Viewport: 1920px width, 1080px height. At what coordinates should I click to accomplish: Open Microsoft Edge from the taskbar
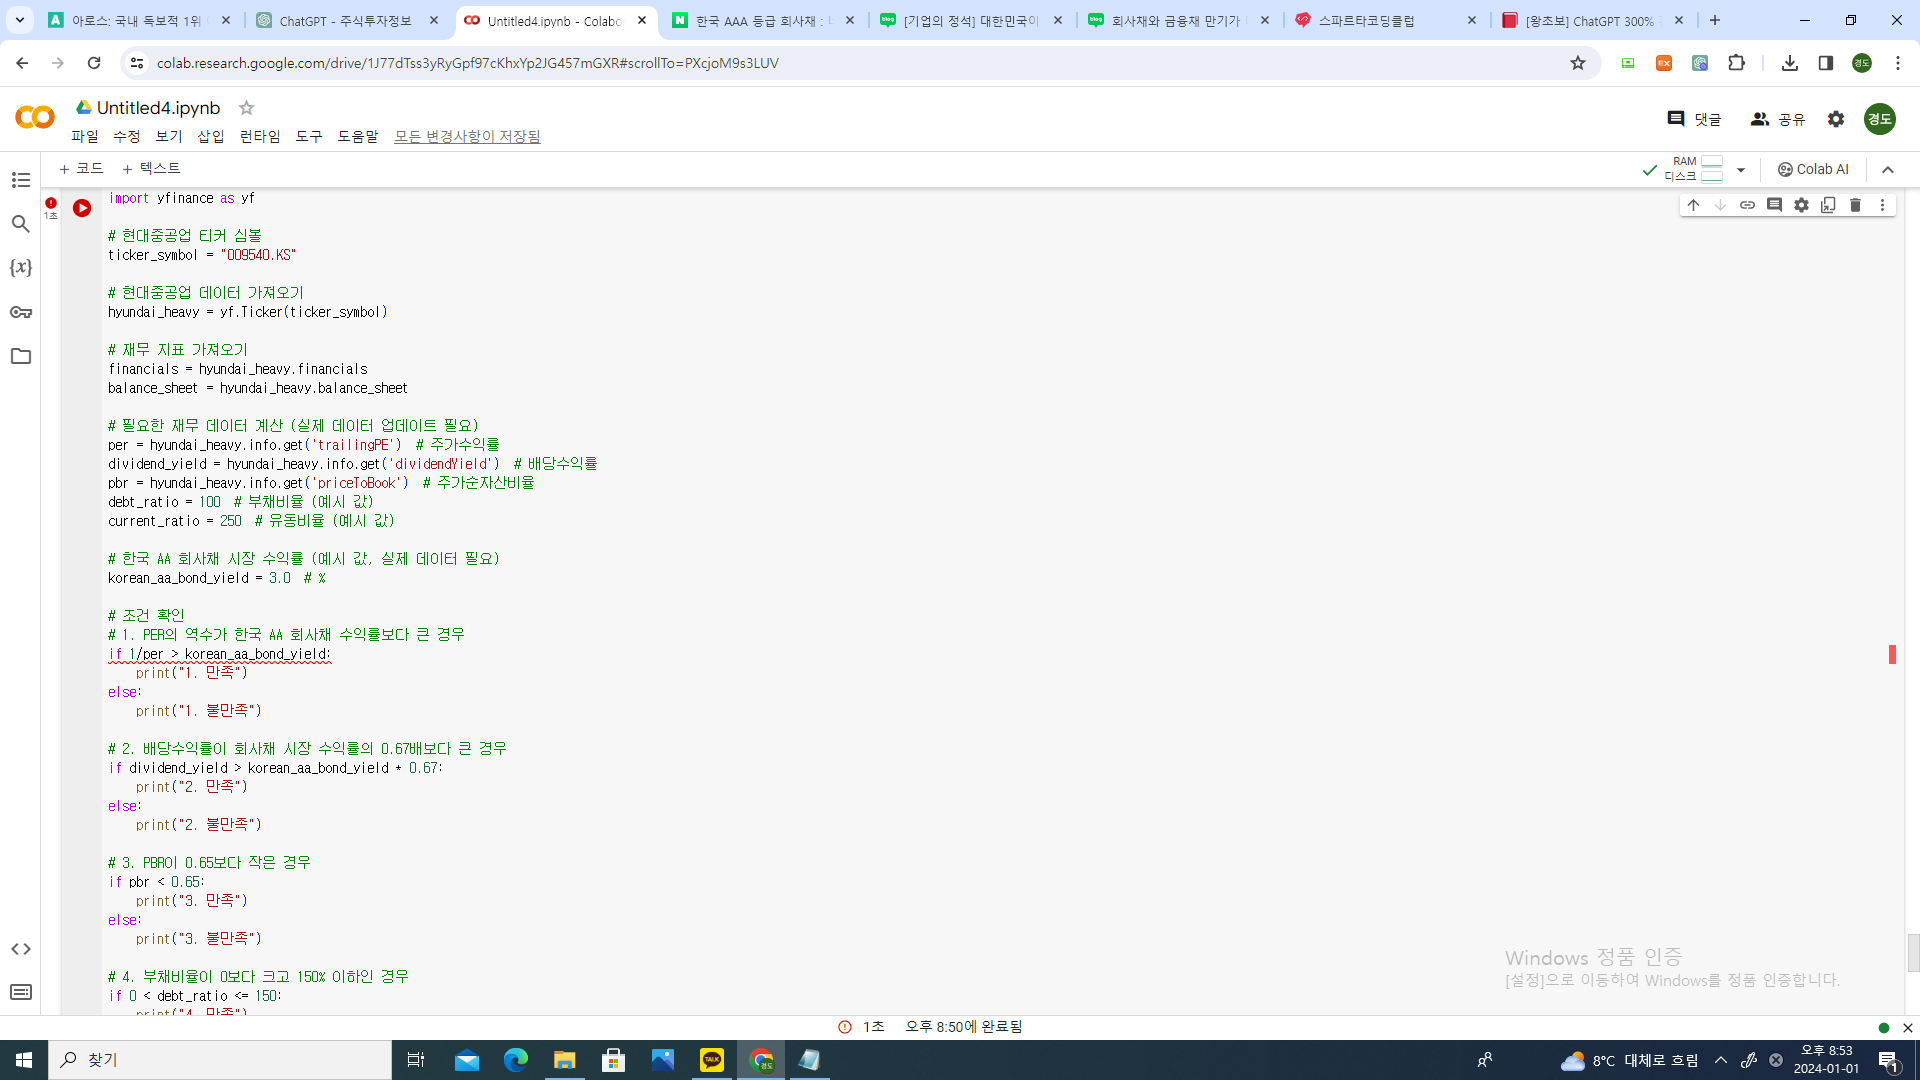515,1060
